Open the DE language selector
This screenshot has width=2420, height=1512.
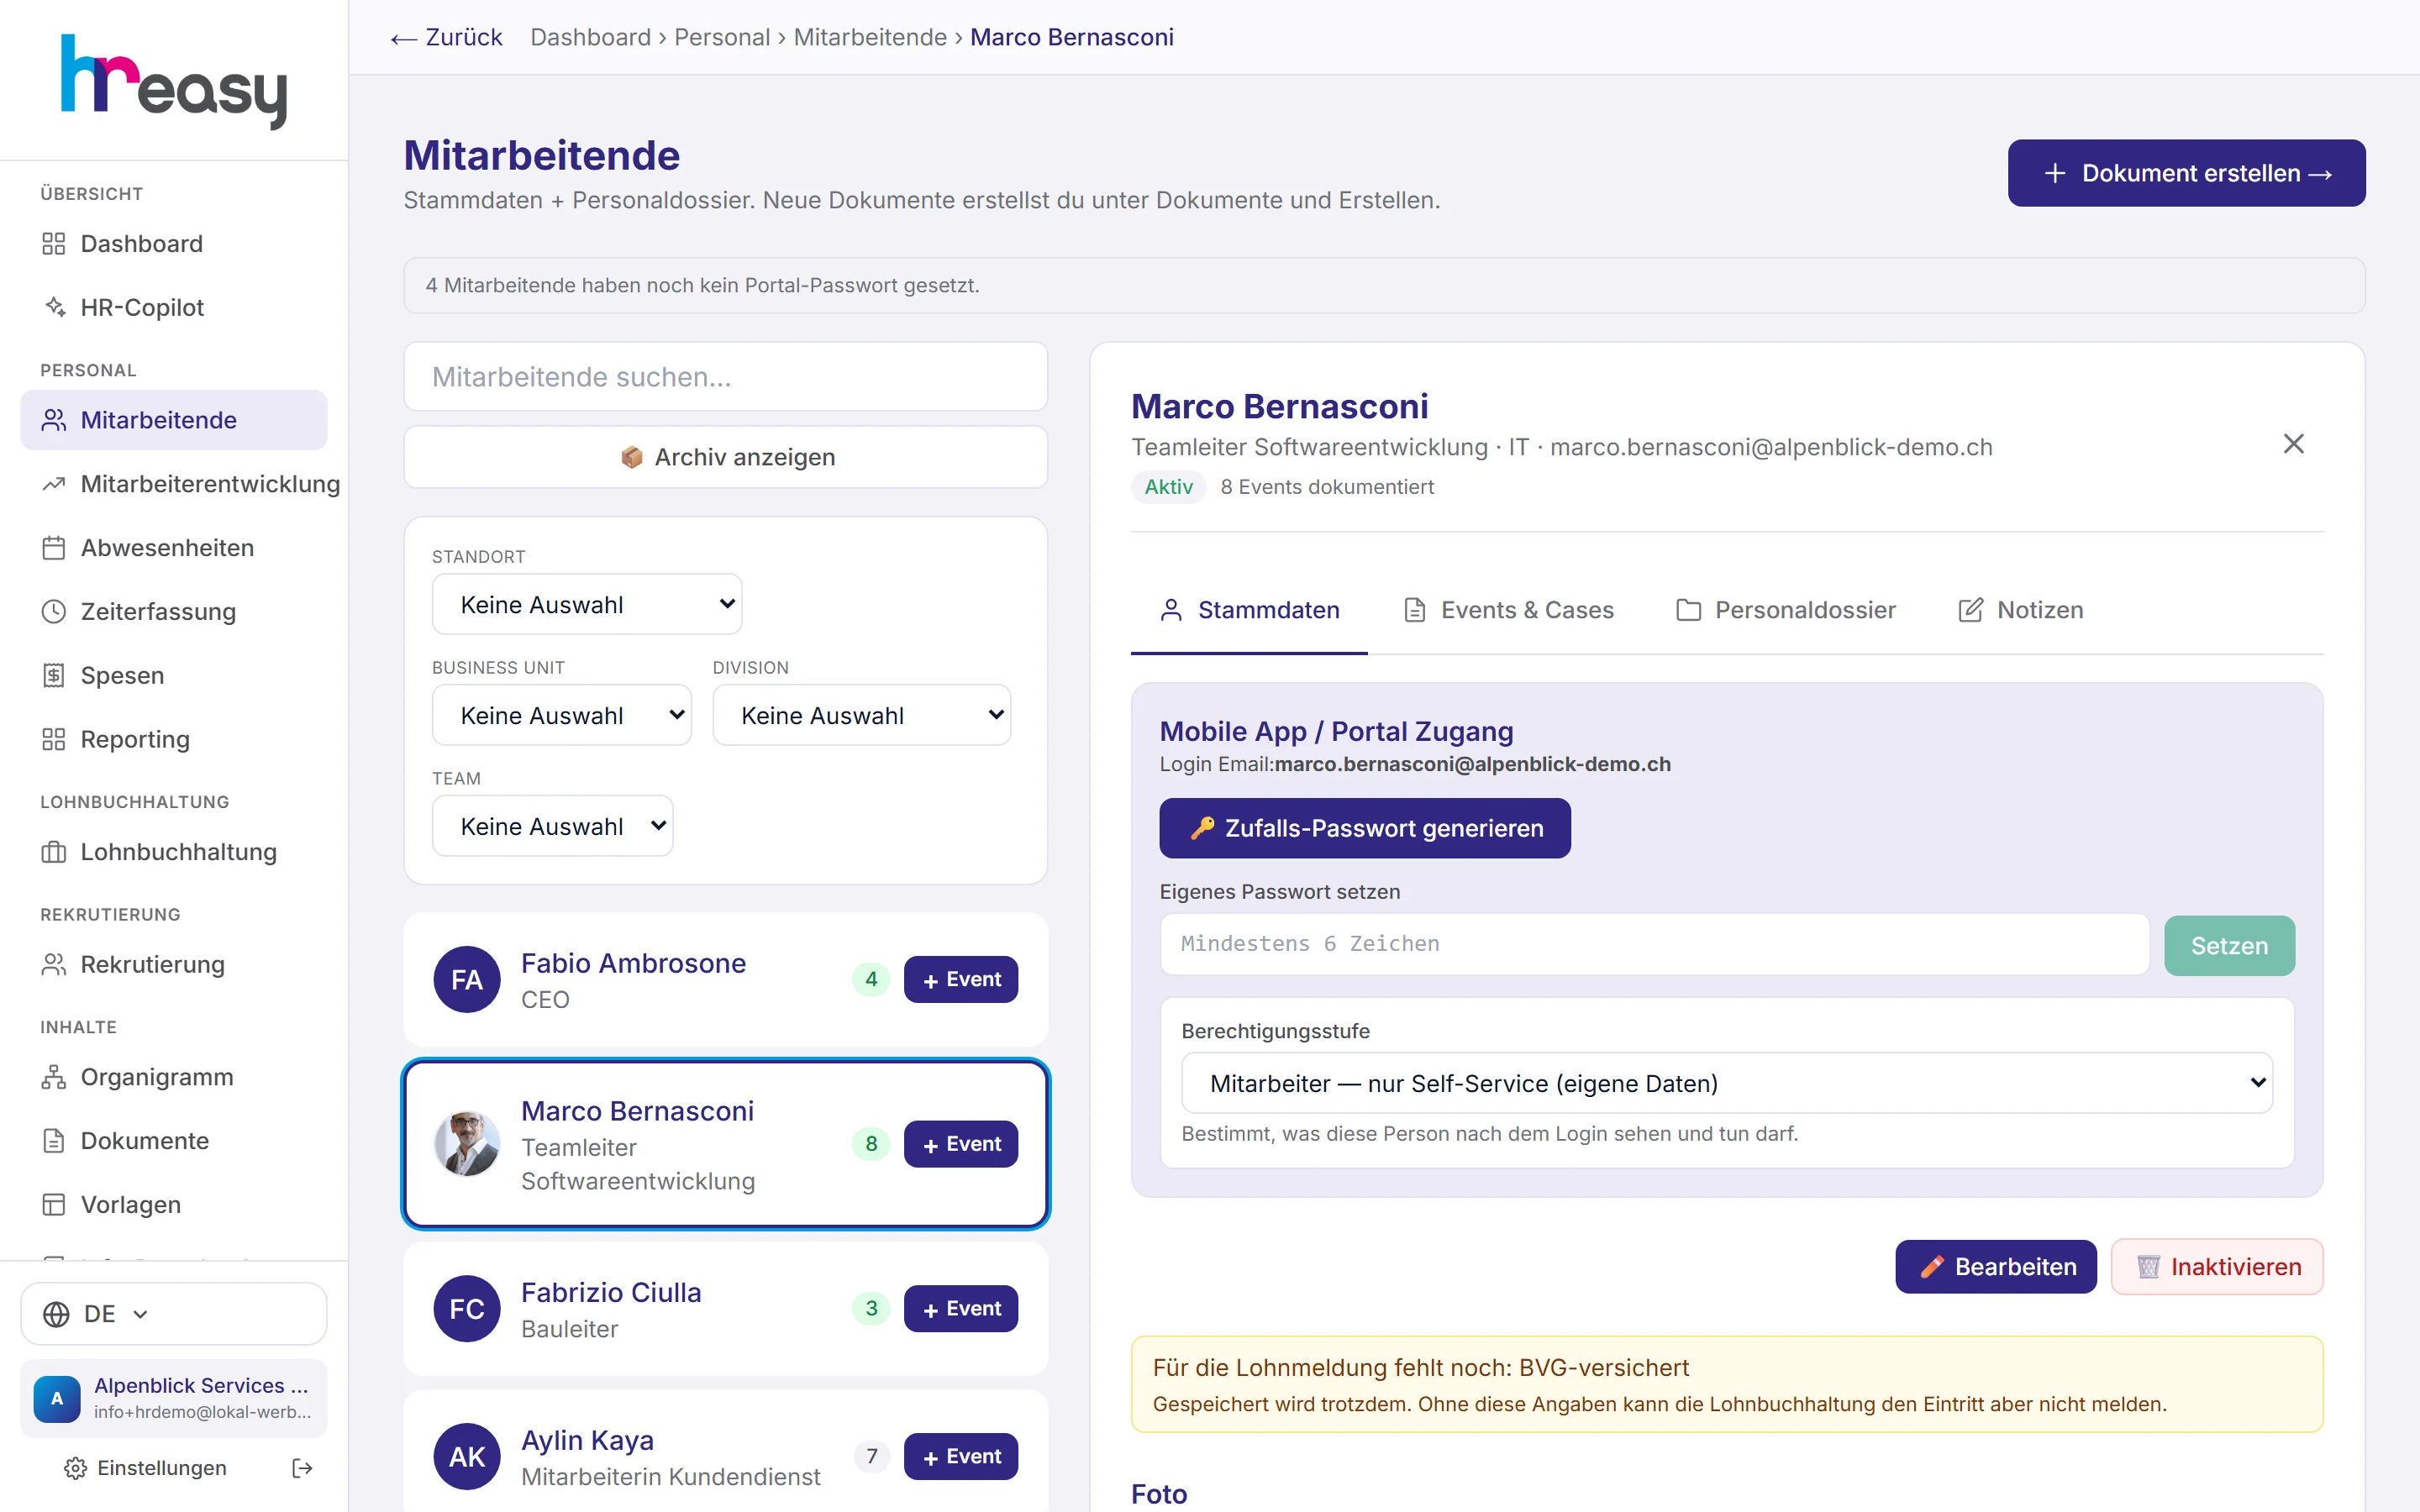click(173, 1314)
